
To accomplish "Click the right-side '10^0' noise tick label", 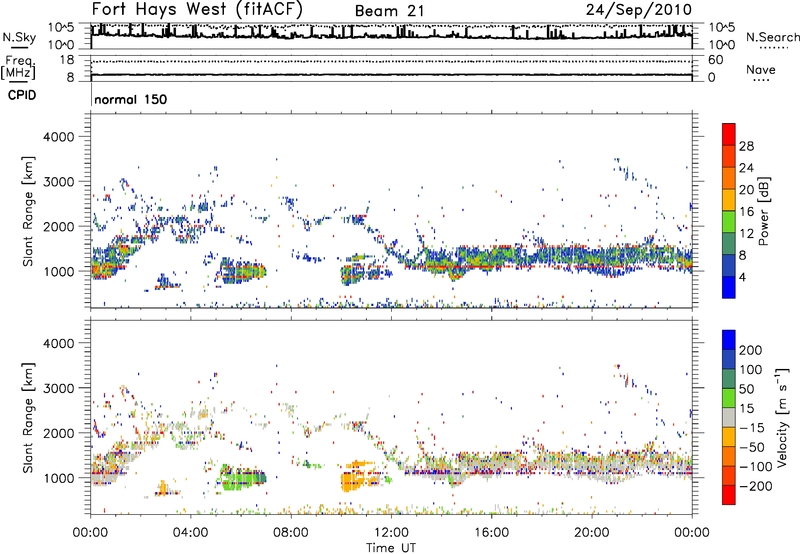I will [x=722, y=45].
